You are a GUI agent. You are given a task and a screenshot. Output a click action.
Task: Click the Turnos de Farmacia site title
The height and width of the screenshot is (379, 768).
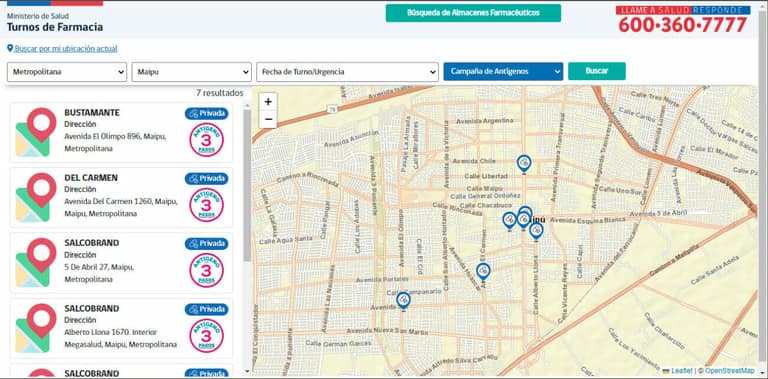pos(55,27)
